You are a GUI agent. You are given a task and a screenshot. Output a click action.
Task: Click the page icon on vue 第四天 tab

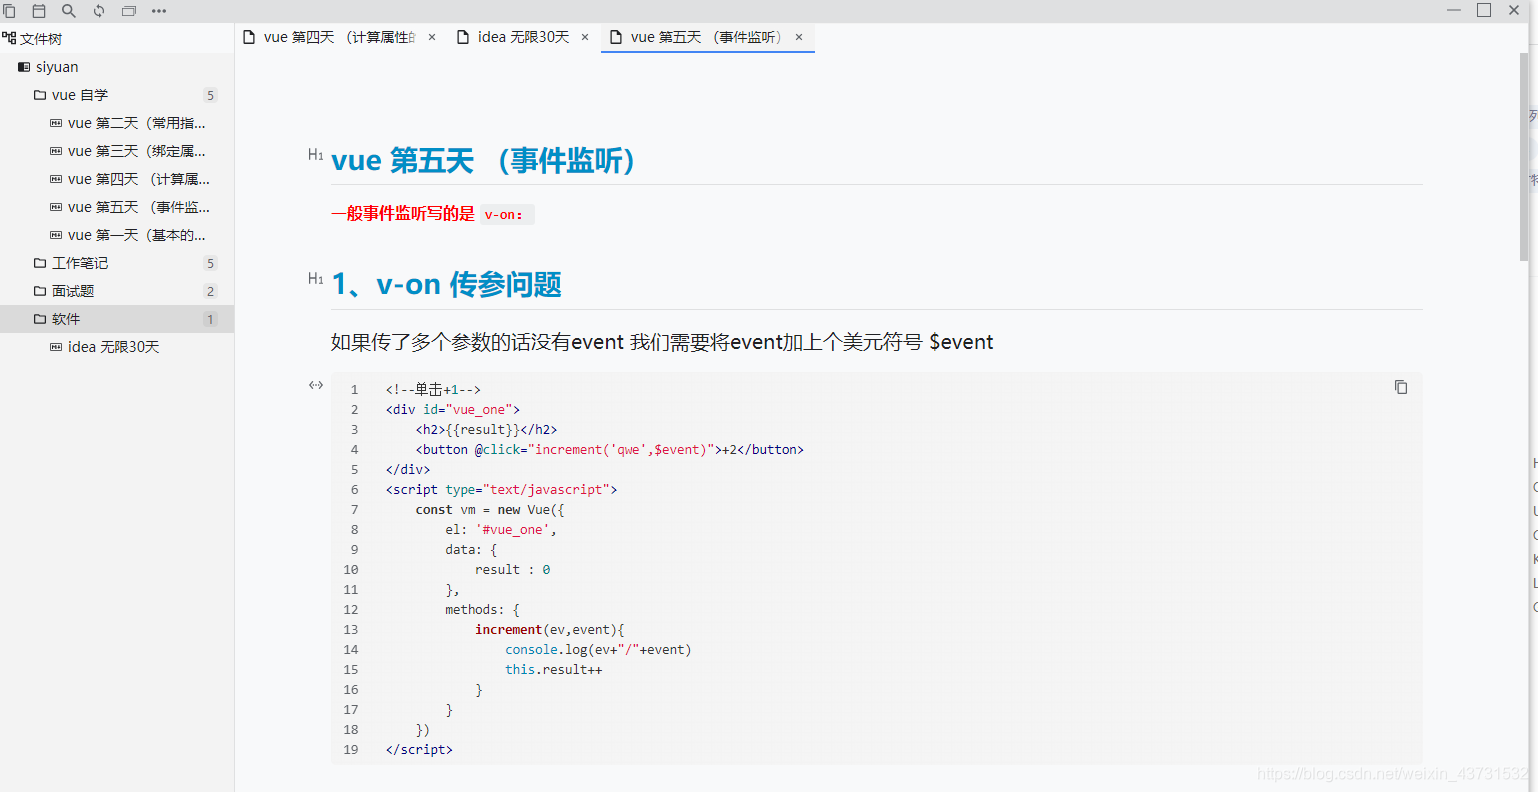[x=250, y=37]
